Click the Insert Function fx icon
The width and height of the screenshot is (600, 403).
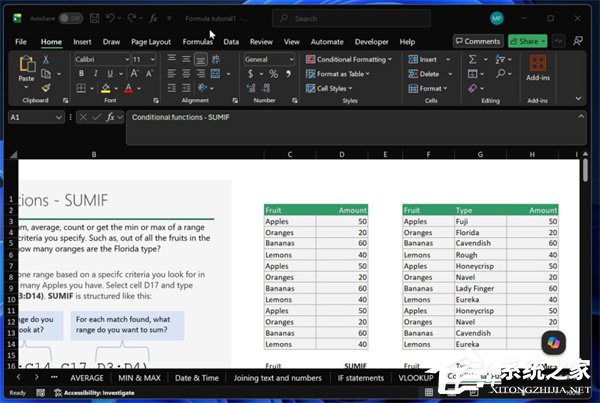pos(110,117)
